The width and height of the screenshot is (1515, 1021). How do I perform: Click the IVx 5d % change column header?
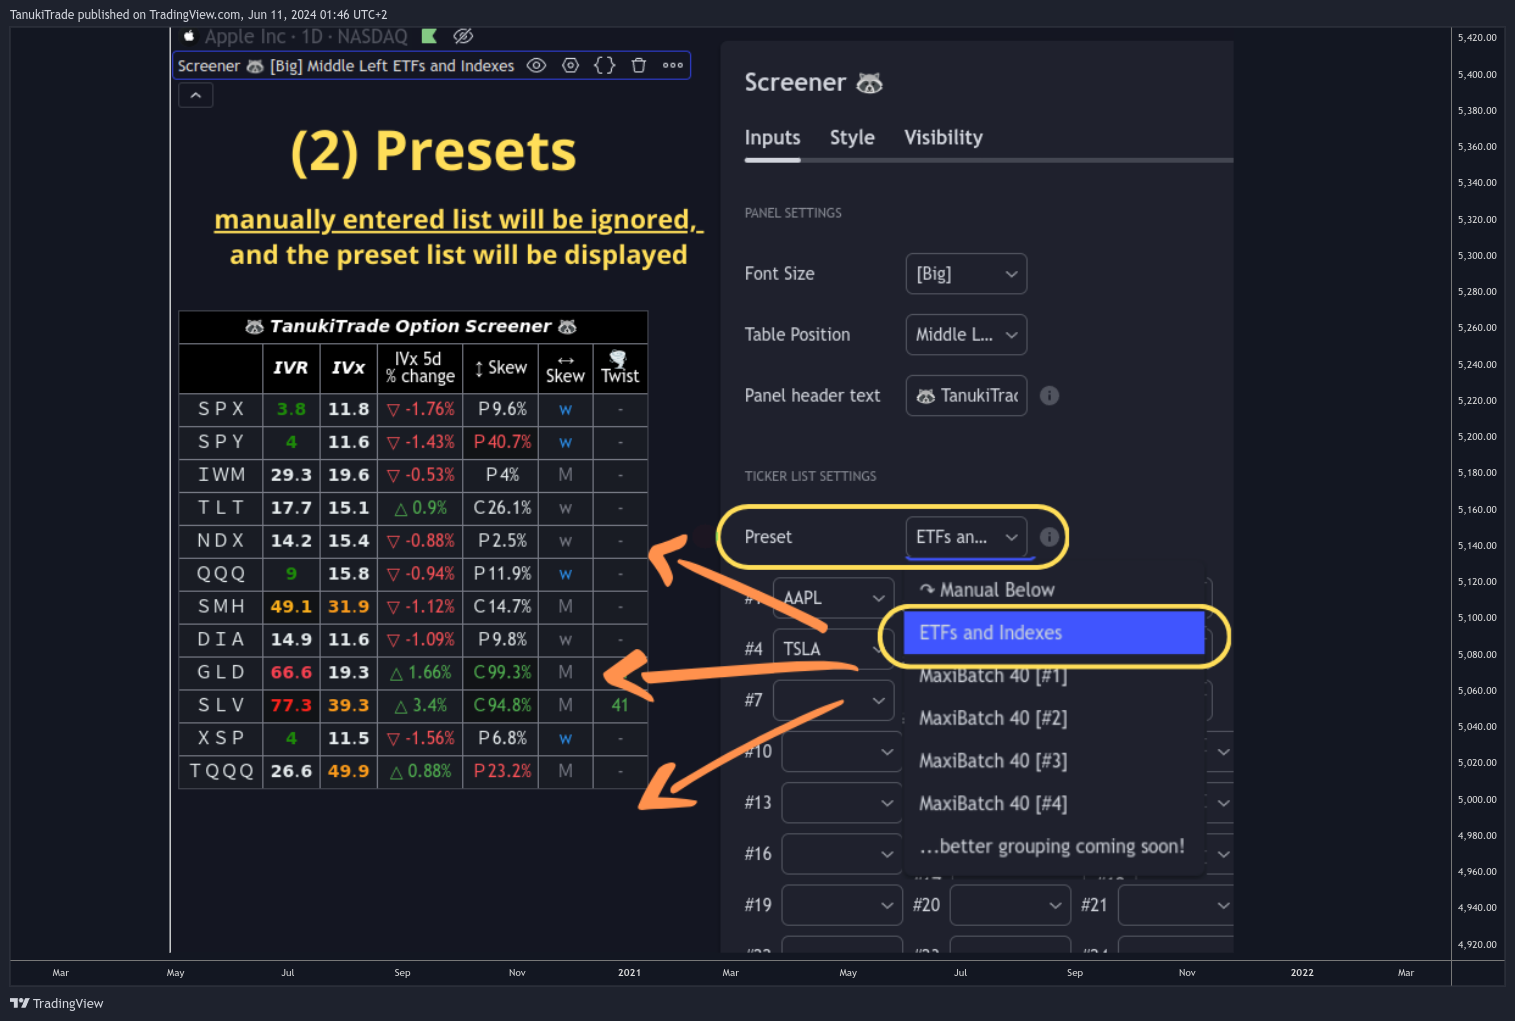(420, 368)
